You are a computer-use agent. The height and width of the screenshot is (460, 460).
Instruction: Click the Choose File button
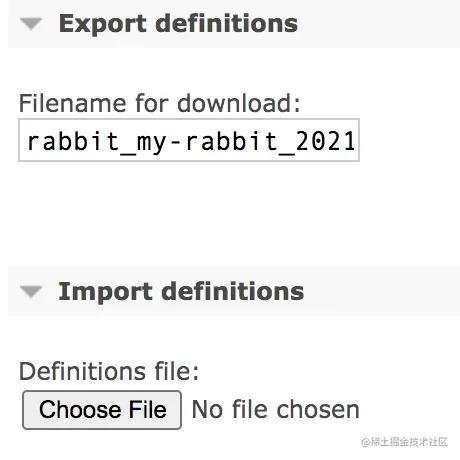(102, 410)
